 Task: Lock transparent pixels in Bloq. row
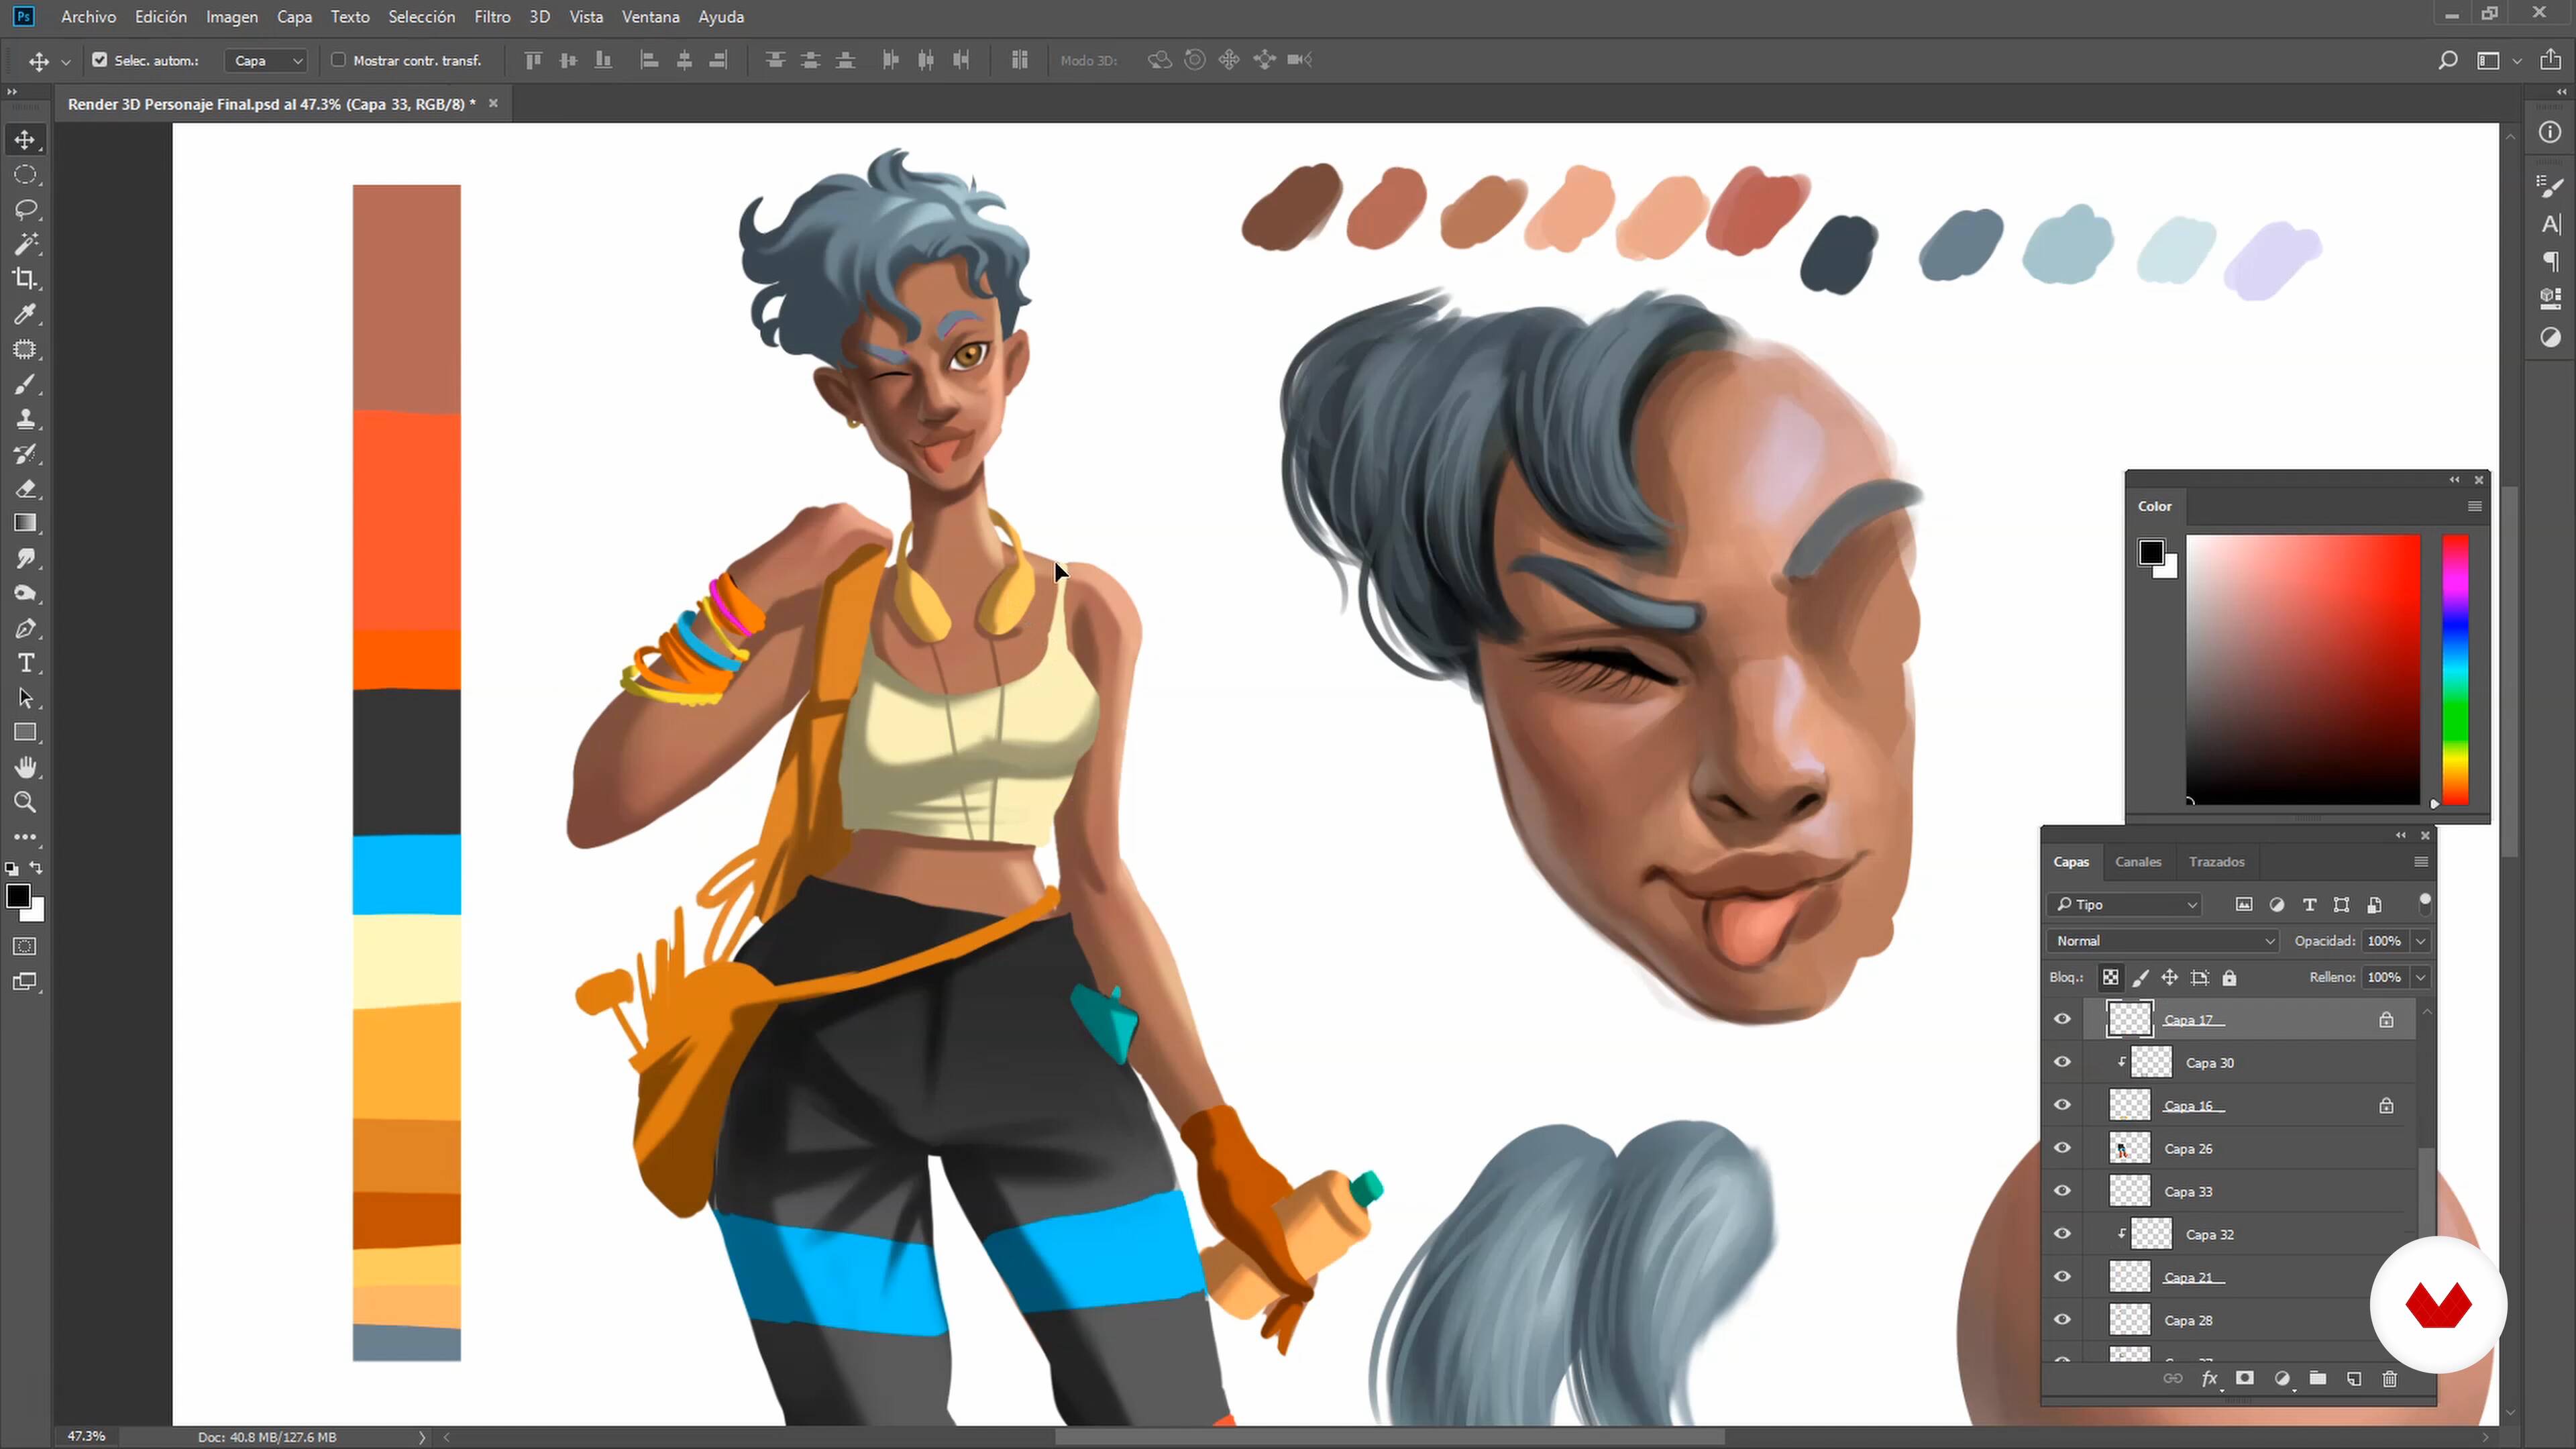2110,977
